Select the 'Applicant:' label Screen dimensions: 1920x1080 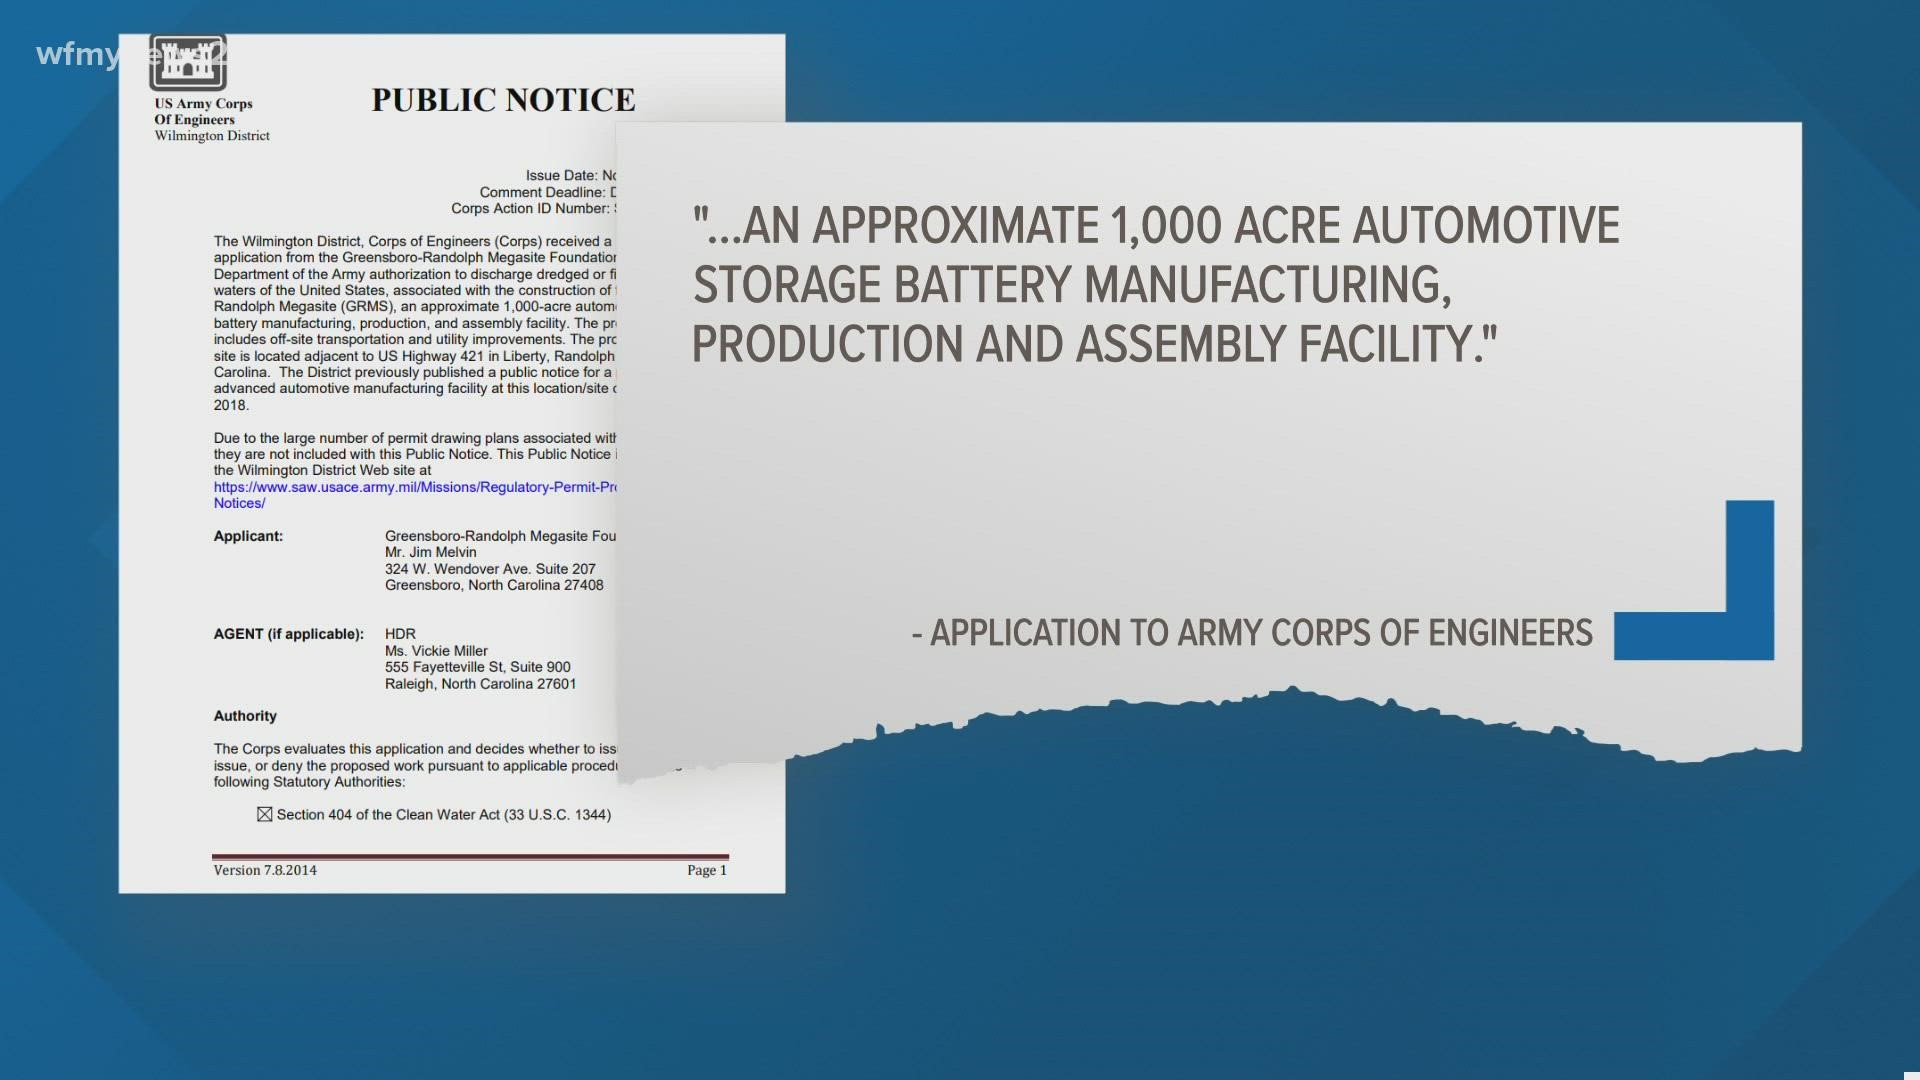(x=248, y=536)
